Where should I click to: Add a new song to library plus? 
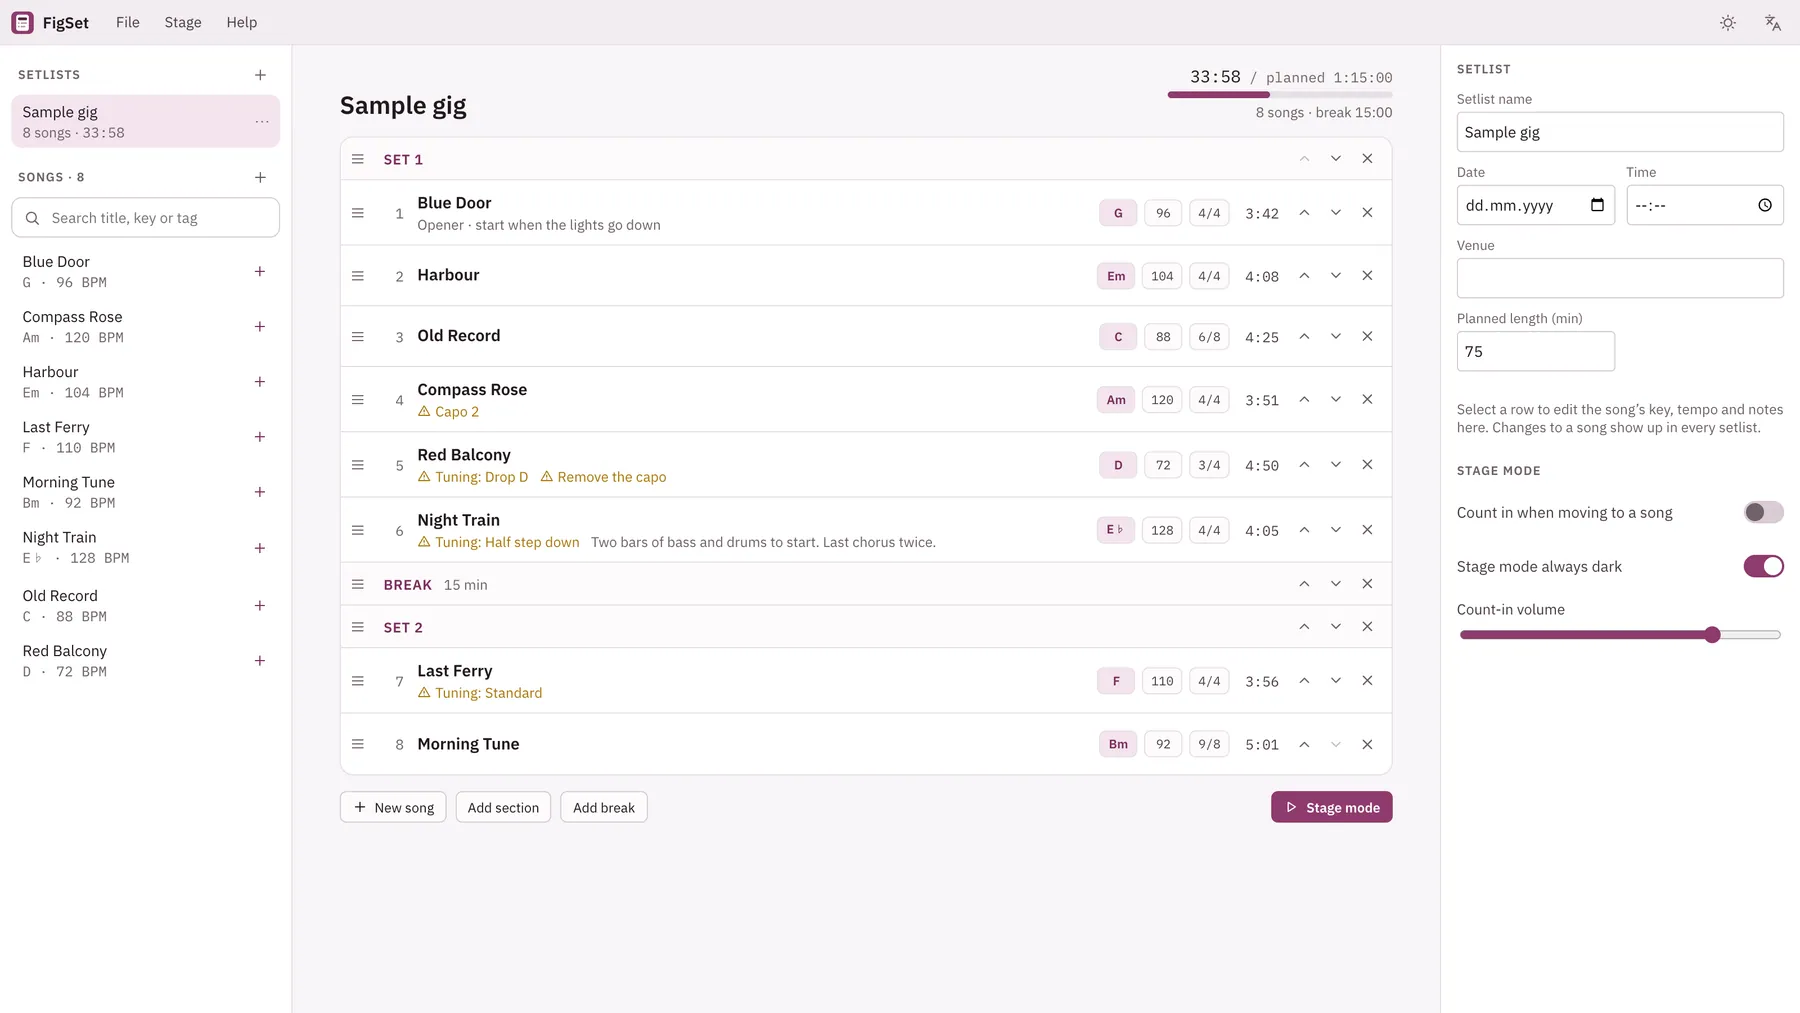pos(260,177)
